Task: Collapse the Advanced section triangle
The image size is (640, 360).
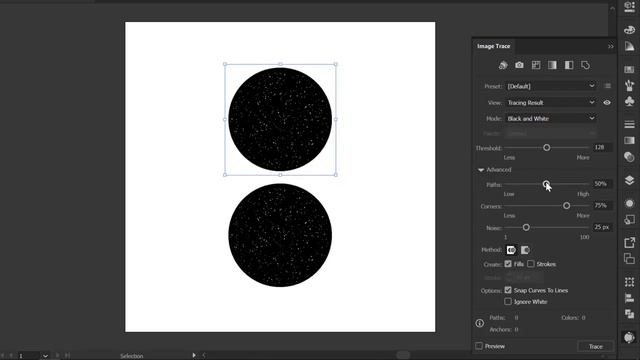Action: (481, 170)
